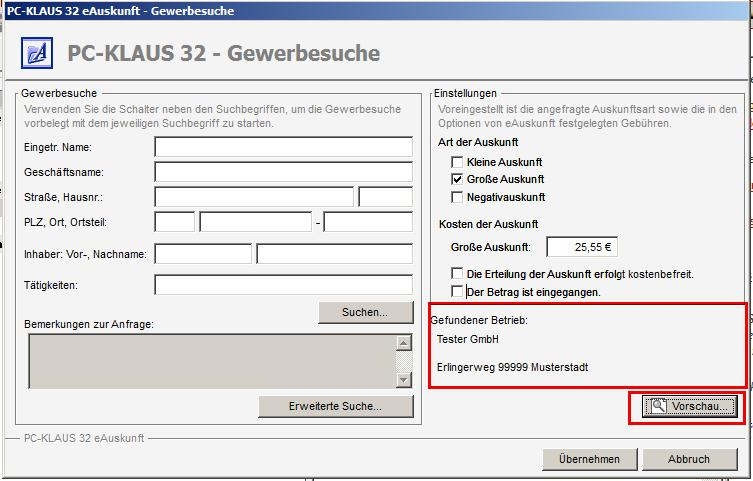Focus the Tätigkeiten input field
The image size is (753, 481).
[283, 285]
